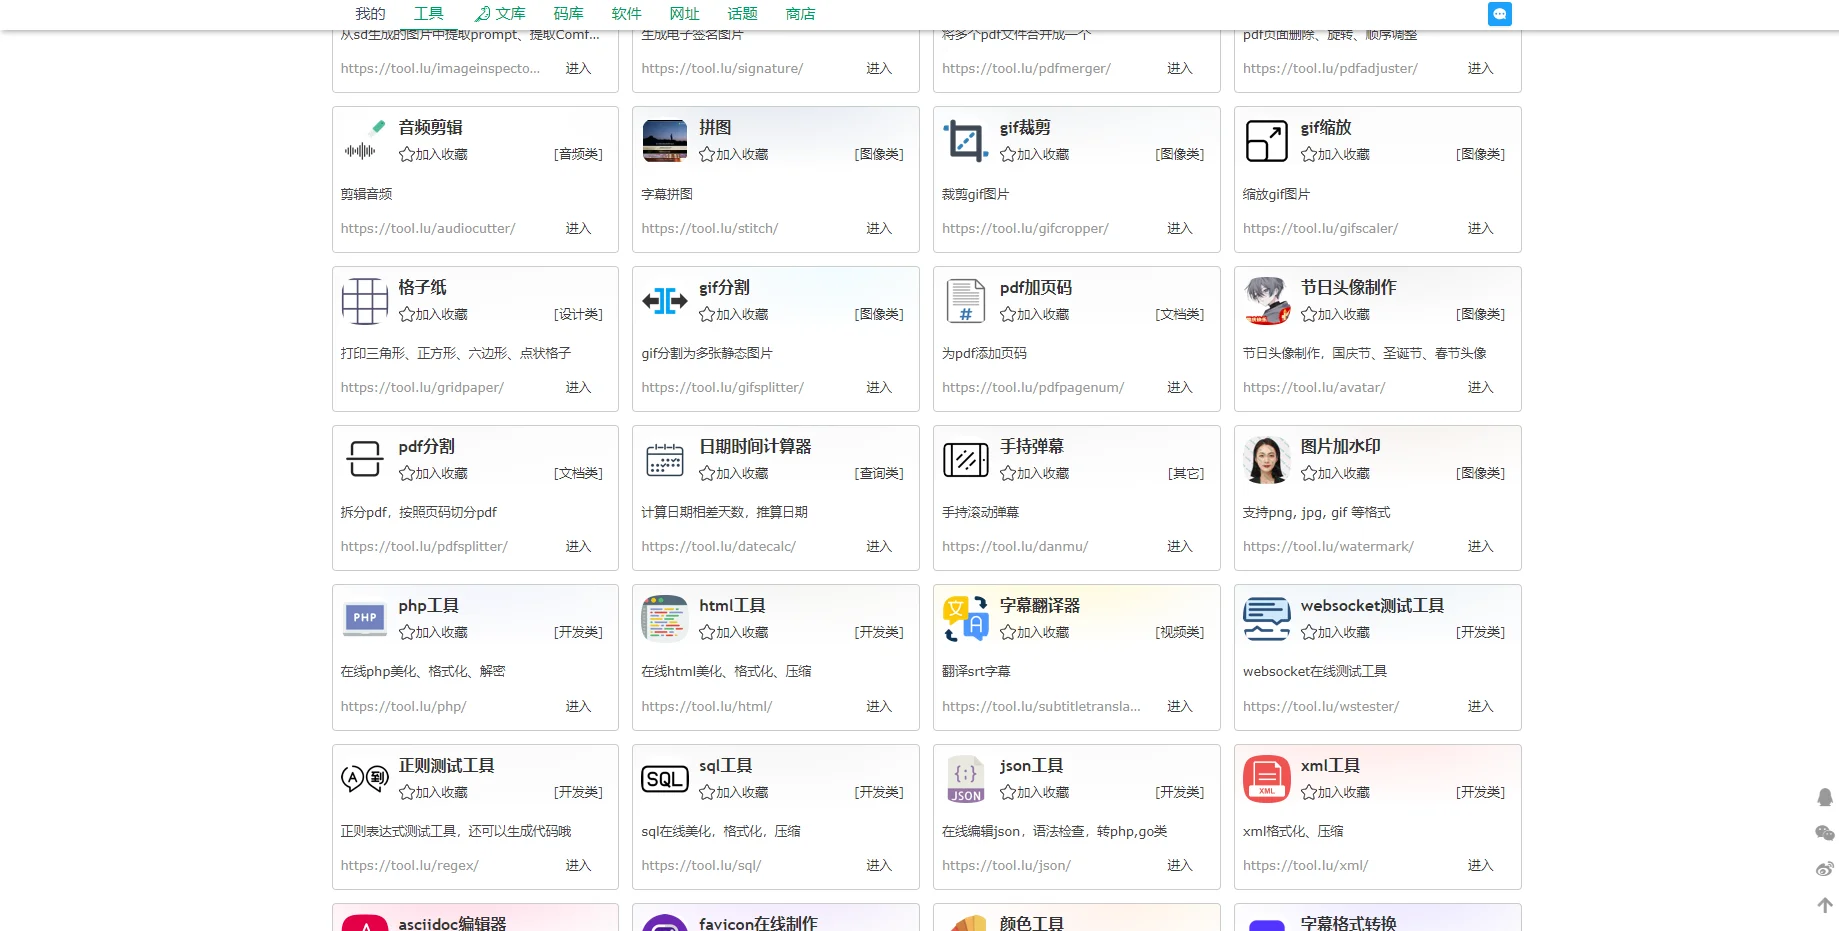Viewport: 1839px width, 931px height.
Task: Open the 手持弹幕 icon
Action: (x=966, y=460)
